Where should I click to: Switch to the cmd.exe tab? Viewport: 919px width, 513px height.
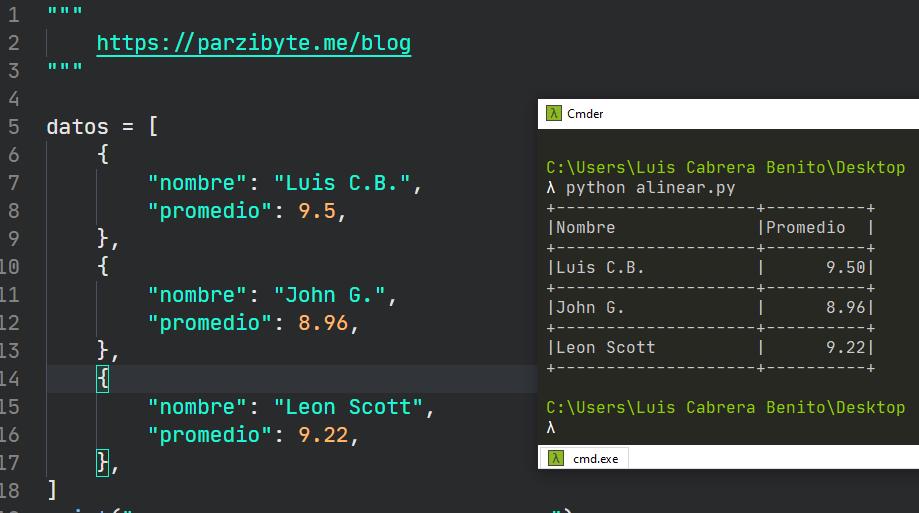(x=594, y=458)
